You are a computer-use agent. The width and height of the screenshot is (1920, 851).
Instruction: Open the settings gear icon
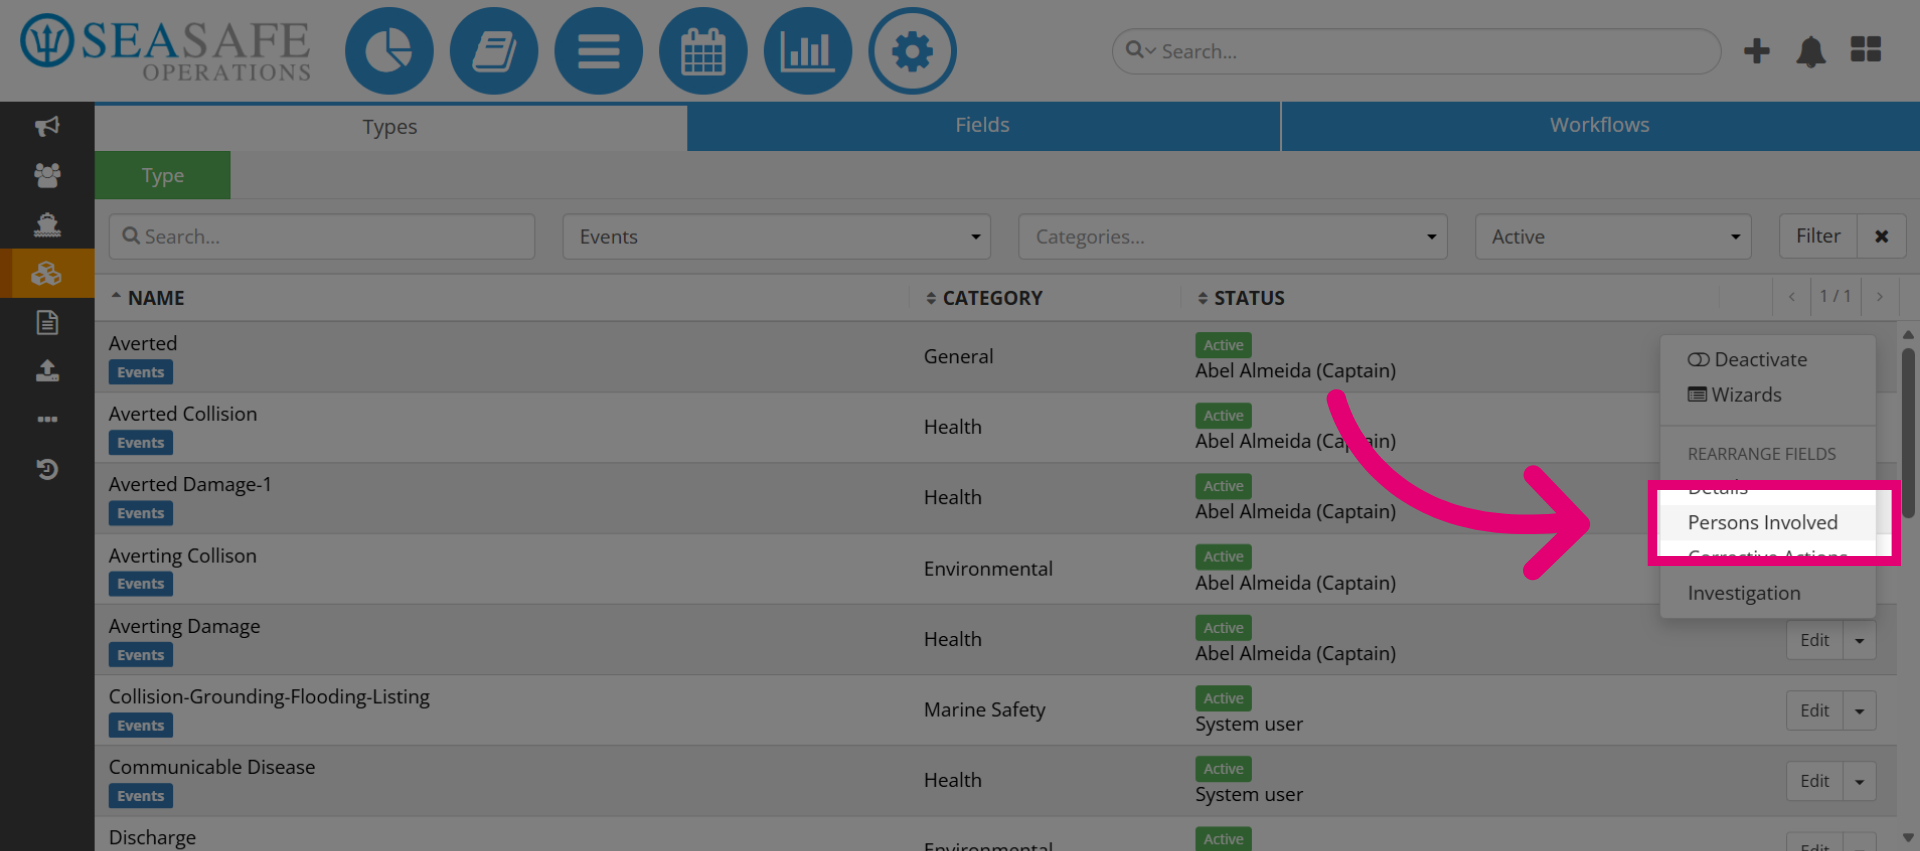pyautogui.click(x=912, y=51)
